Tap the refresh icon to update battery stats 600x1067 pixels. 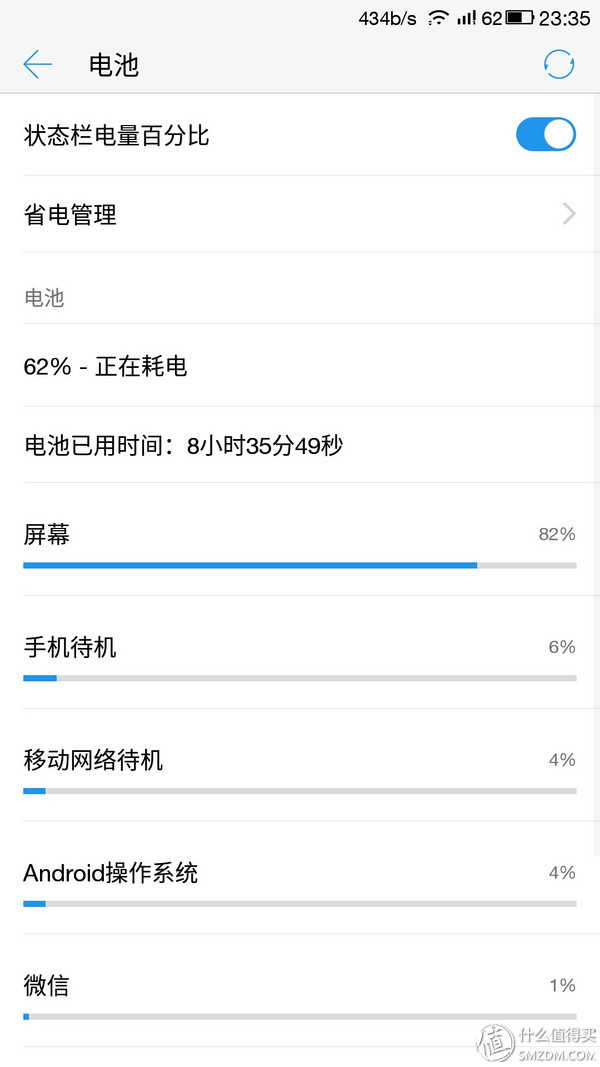point(559,63)
